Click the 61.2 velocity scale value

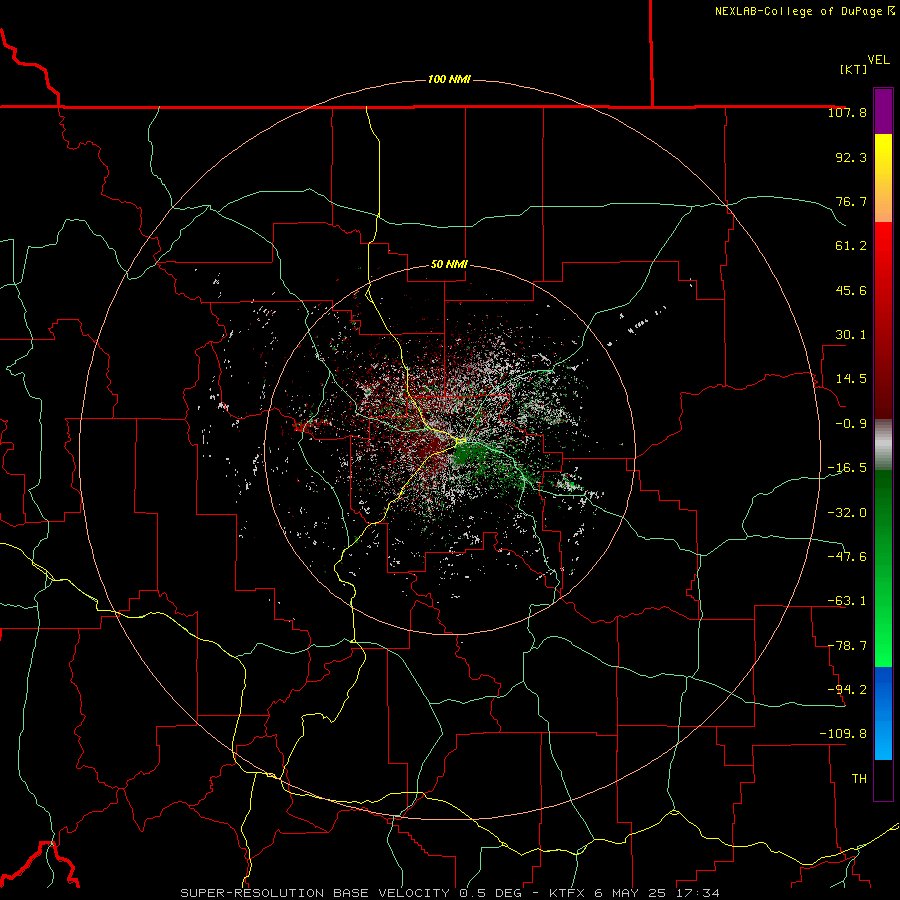point(851,246)
